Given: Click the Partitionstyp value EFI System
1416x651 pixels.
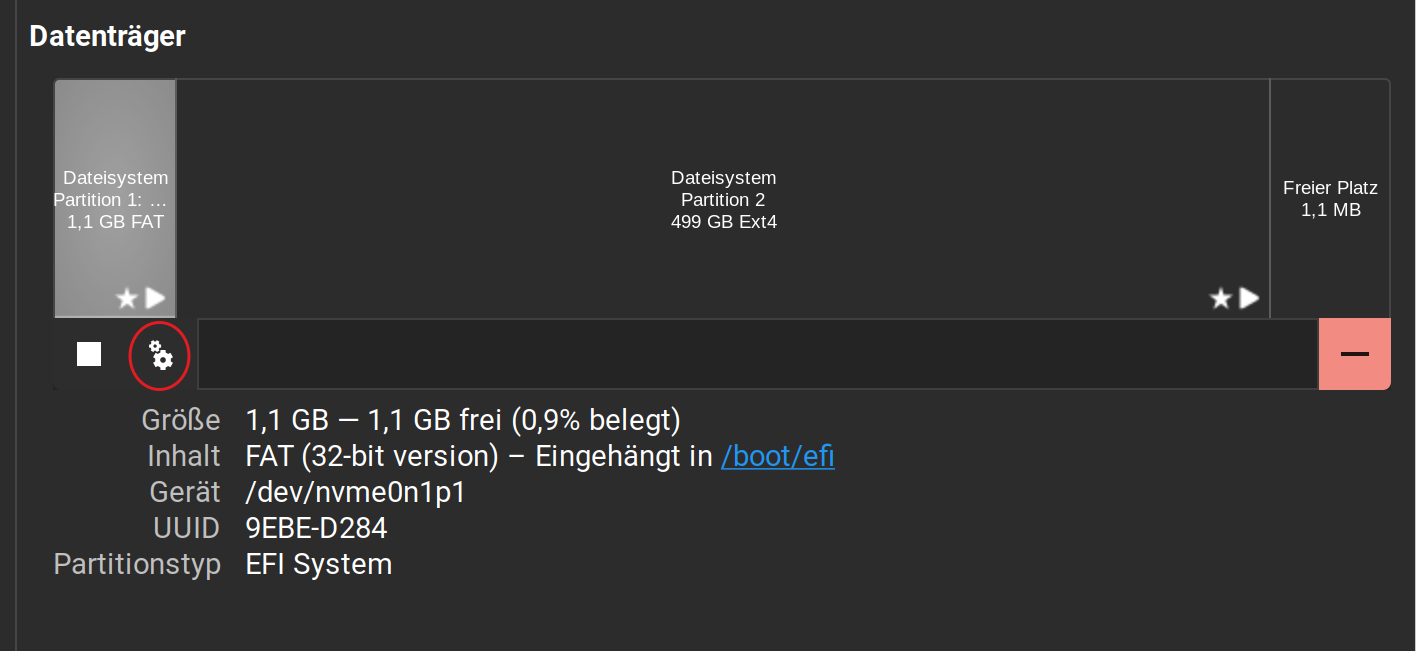Looking at the screenshot, I should click(318, 564).
